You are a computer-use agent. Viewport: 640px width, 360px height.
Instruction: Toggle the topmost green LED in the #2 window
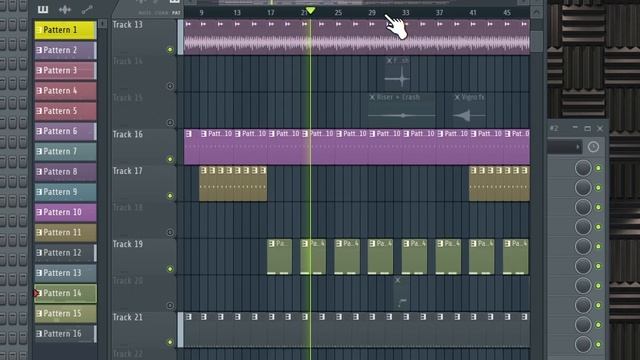(598, 168)
